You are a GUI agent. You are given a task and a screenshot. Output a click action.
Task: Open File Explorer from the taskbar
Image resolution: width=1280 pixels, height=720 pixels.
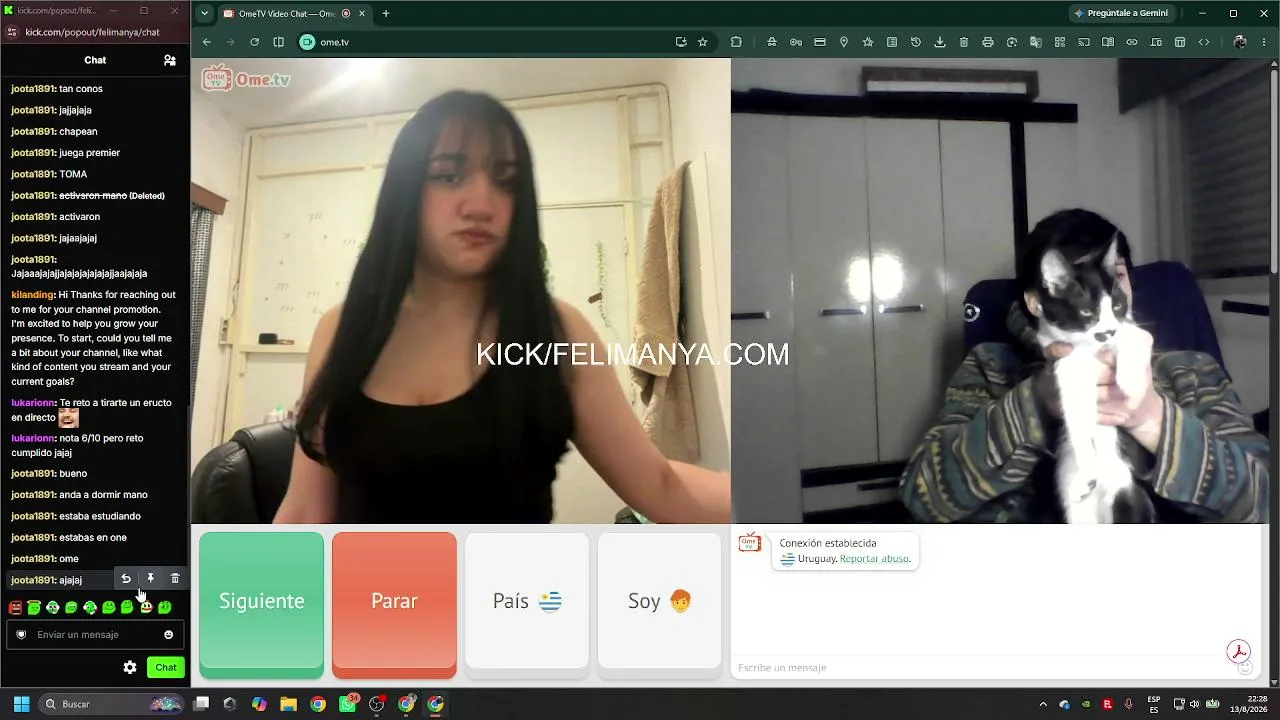click(x=288, y=704)
